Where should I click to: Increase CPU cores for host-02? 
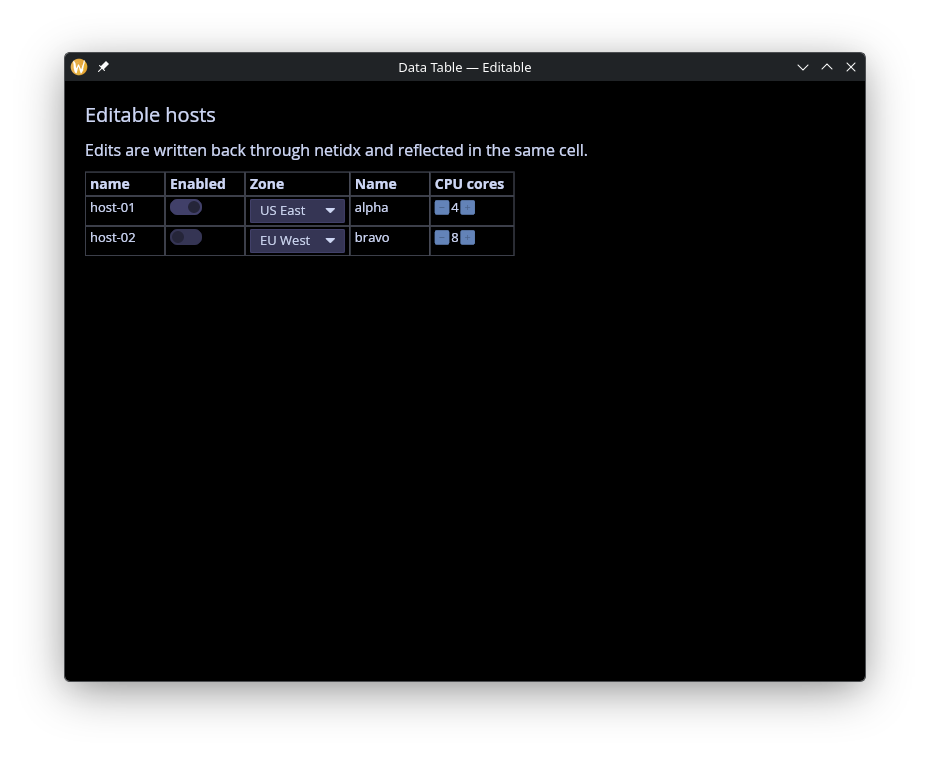click(x=467, y=238)
